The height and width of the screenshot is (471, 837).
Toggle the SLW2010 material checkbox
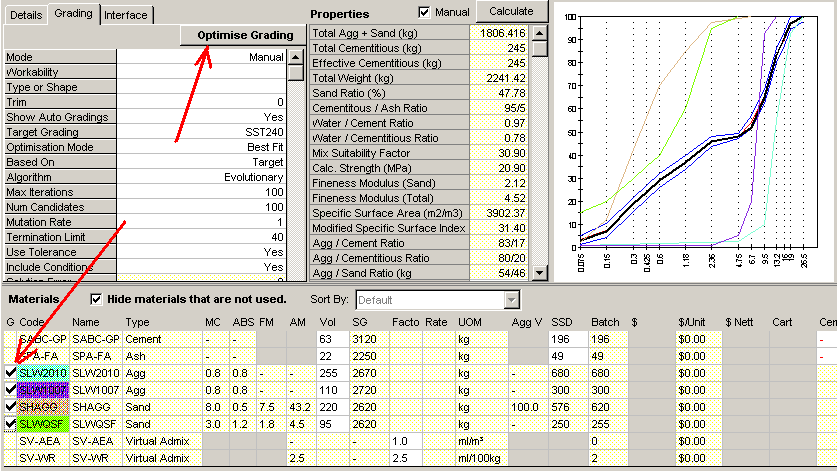[x=11, y=373]
